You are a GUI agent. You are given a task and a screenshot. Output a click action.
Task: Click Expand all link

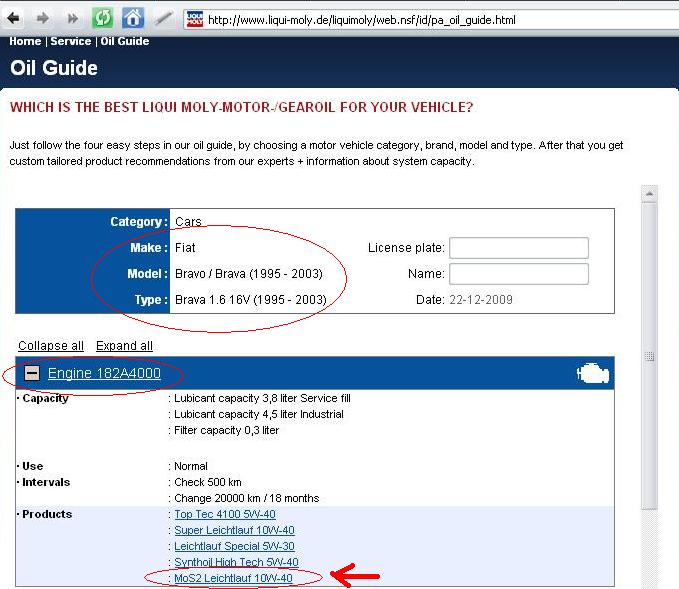[x=124, y=346]
